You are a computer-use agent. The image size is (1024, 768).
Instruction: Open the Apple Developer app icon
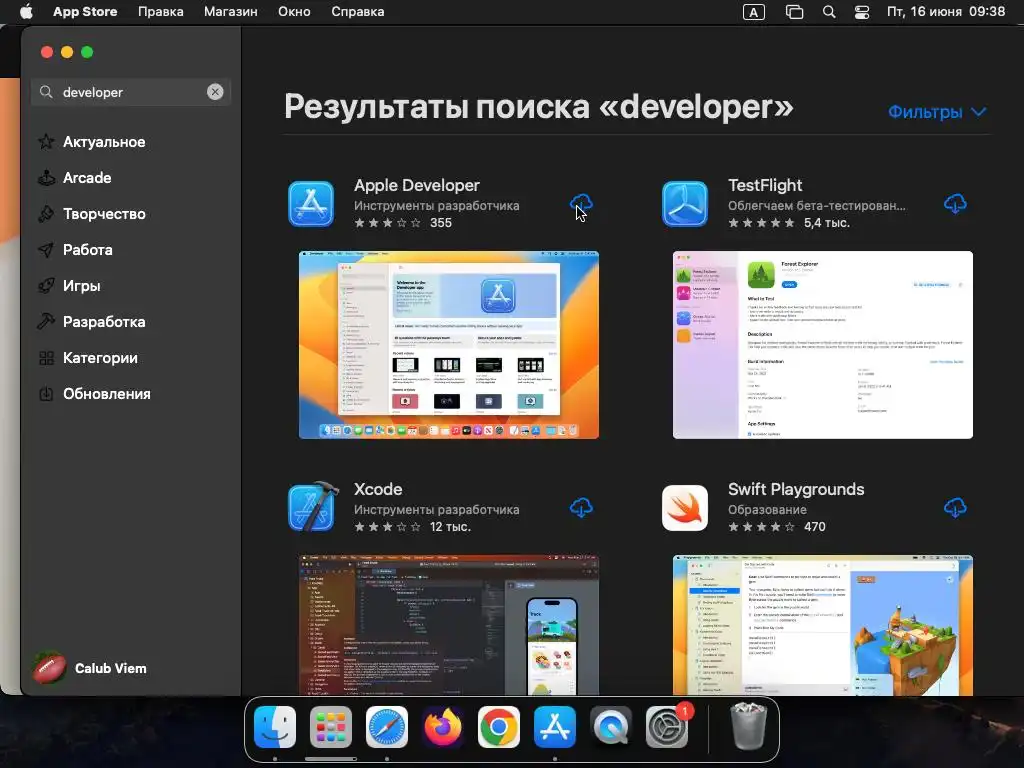(312, 204)
